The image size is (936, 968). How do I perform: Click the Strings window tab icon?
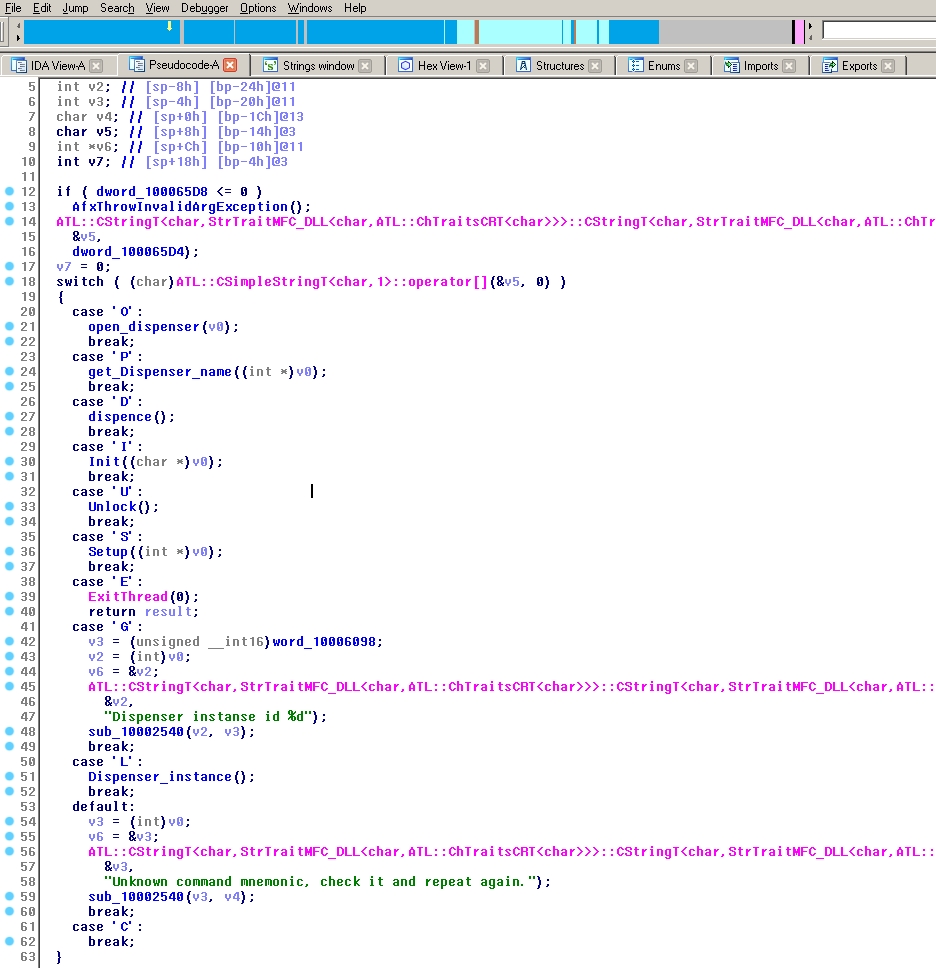(270, 65)
